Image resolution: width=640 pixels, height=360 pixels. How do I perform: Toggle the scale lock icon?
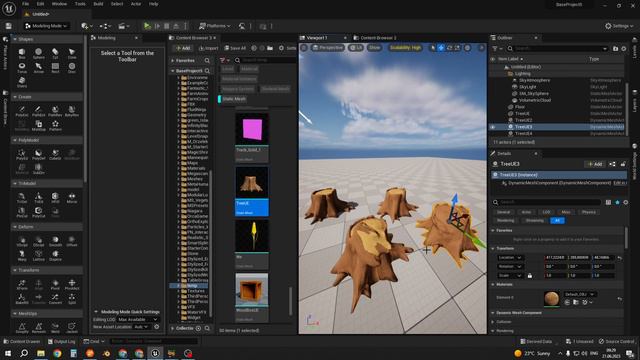coord(530,276)
